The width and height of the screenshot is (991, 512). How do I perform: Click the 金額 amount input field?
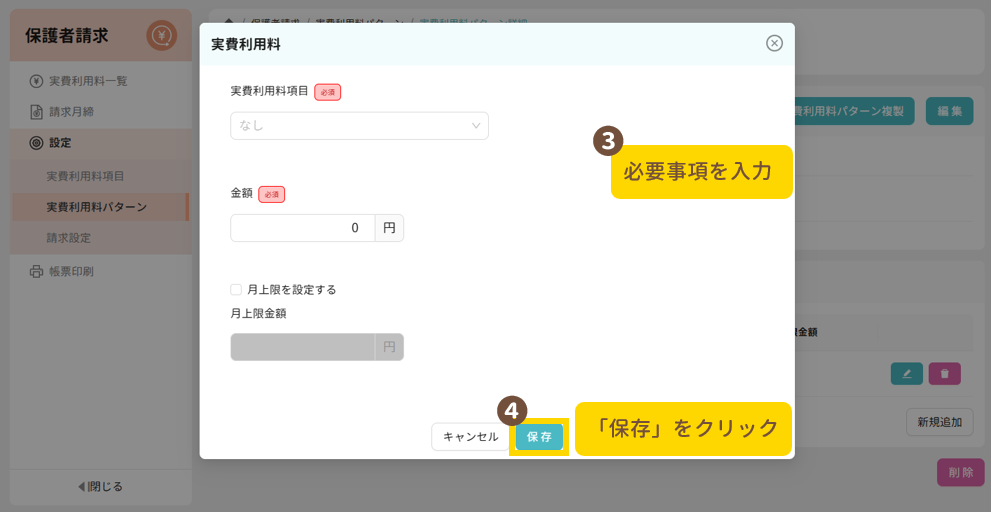click(303, 228)
